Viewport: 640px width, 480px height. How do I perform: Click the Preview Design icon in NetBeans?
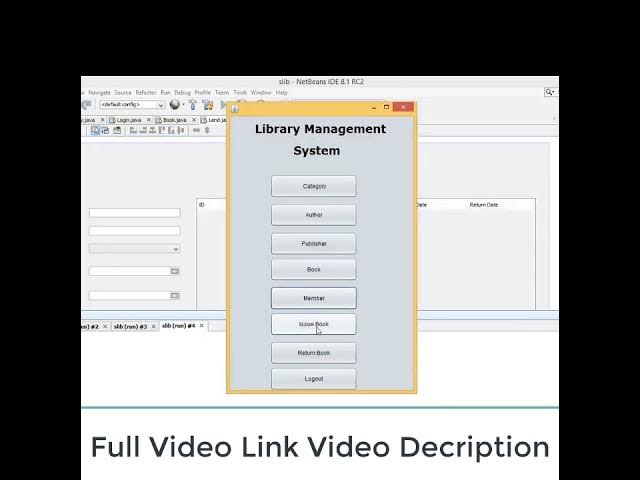coord(117,130)
